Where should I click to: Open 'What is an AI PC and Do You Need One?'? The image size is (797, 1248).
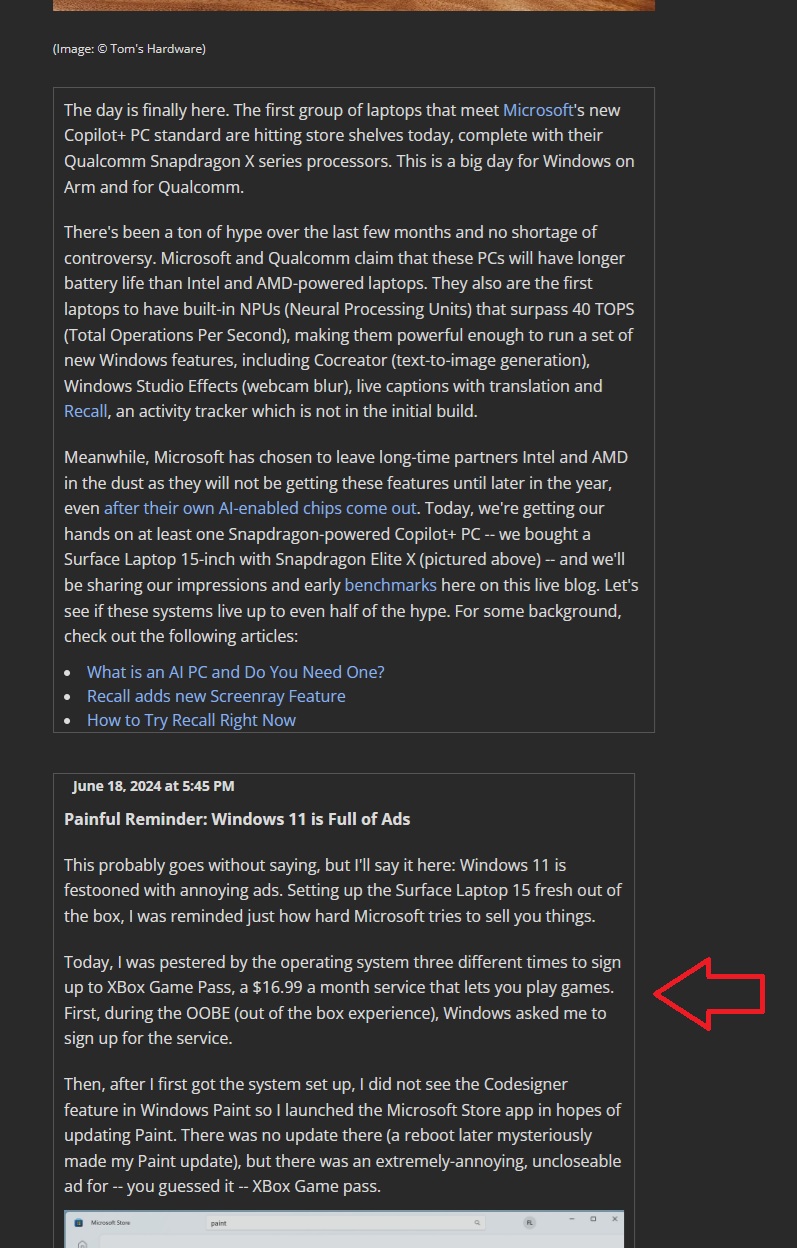235,672
